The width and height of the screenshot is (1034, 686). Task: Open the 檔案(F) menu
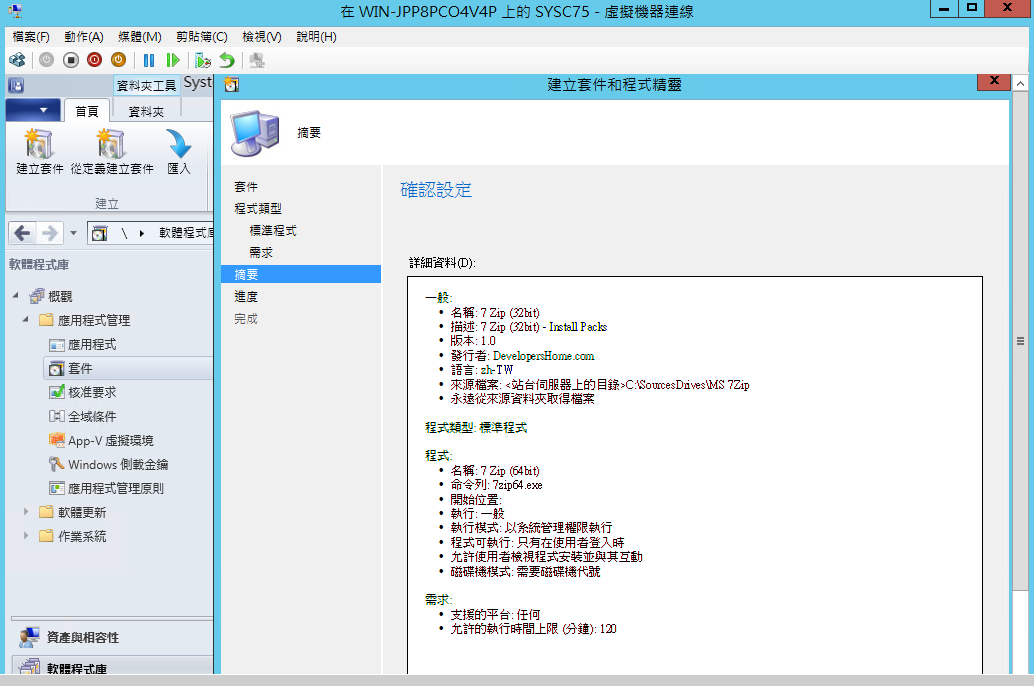(x=31, y=37)
